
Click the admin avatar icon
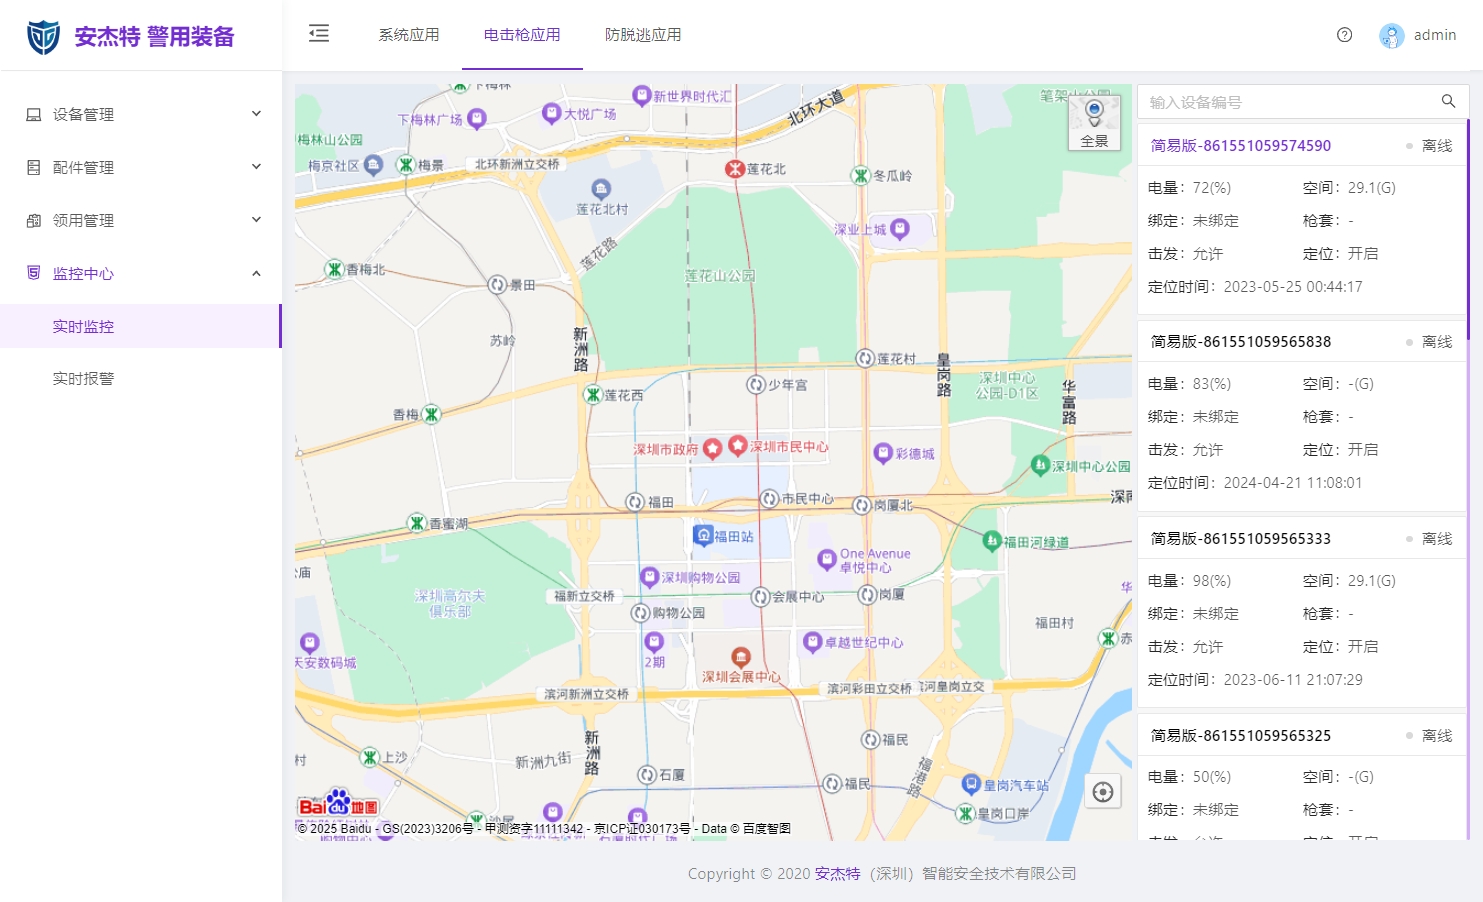point(1391,36)
